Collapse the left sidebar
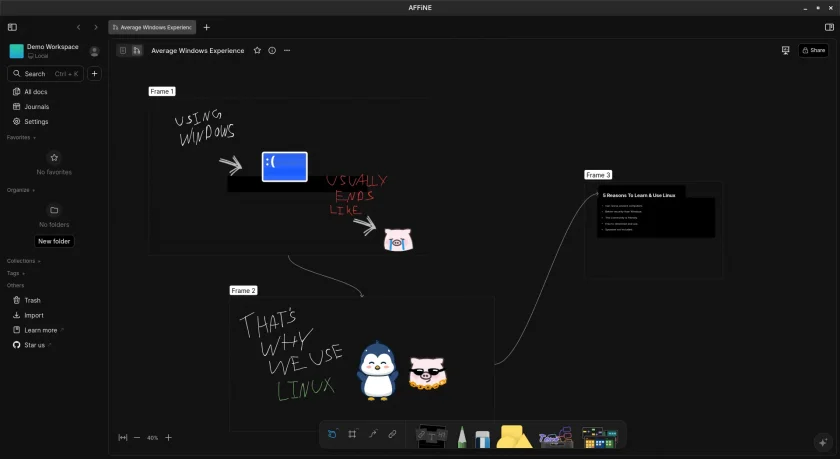Screen dimensions: 840x459 tap(12, 27)
